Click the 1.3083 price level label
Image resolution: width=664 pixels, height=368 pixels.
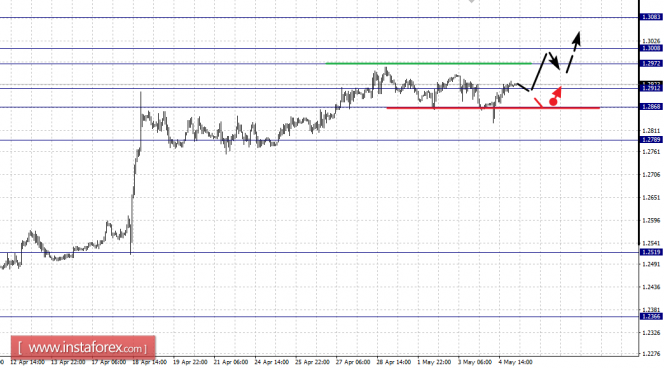click(x=651, y=17)
